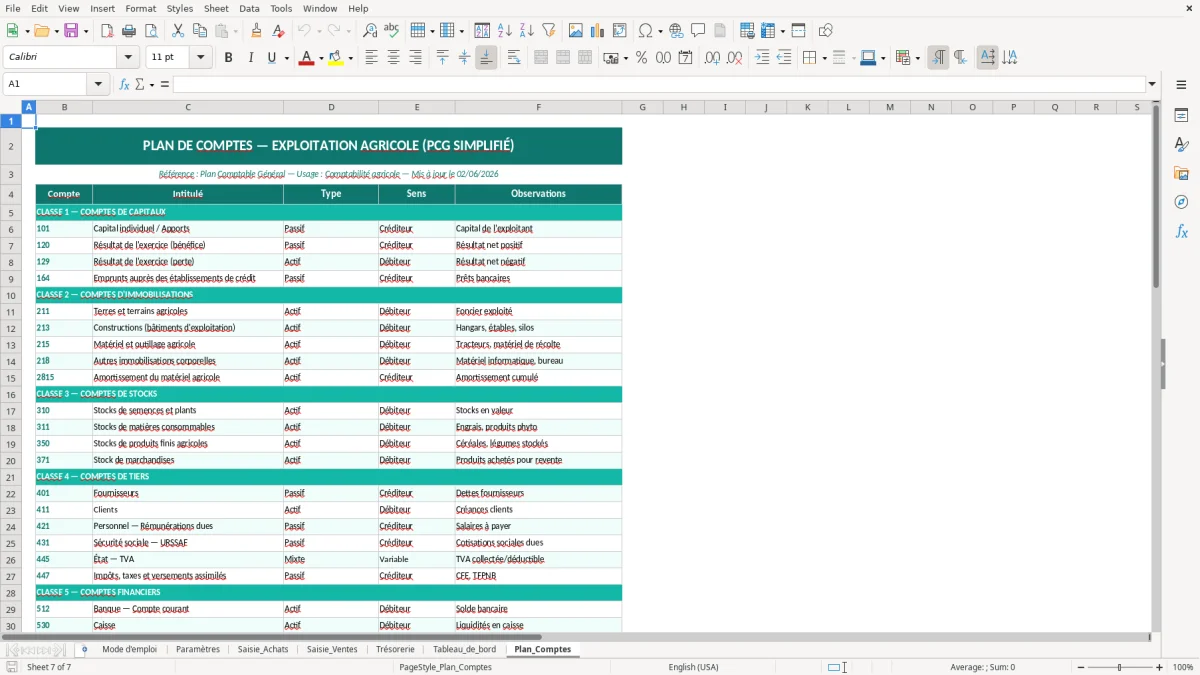Click the Cut scissors icon
This screenshot has height=675, width=1200.
pyautogui.click(x=178, y=31)
